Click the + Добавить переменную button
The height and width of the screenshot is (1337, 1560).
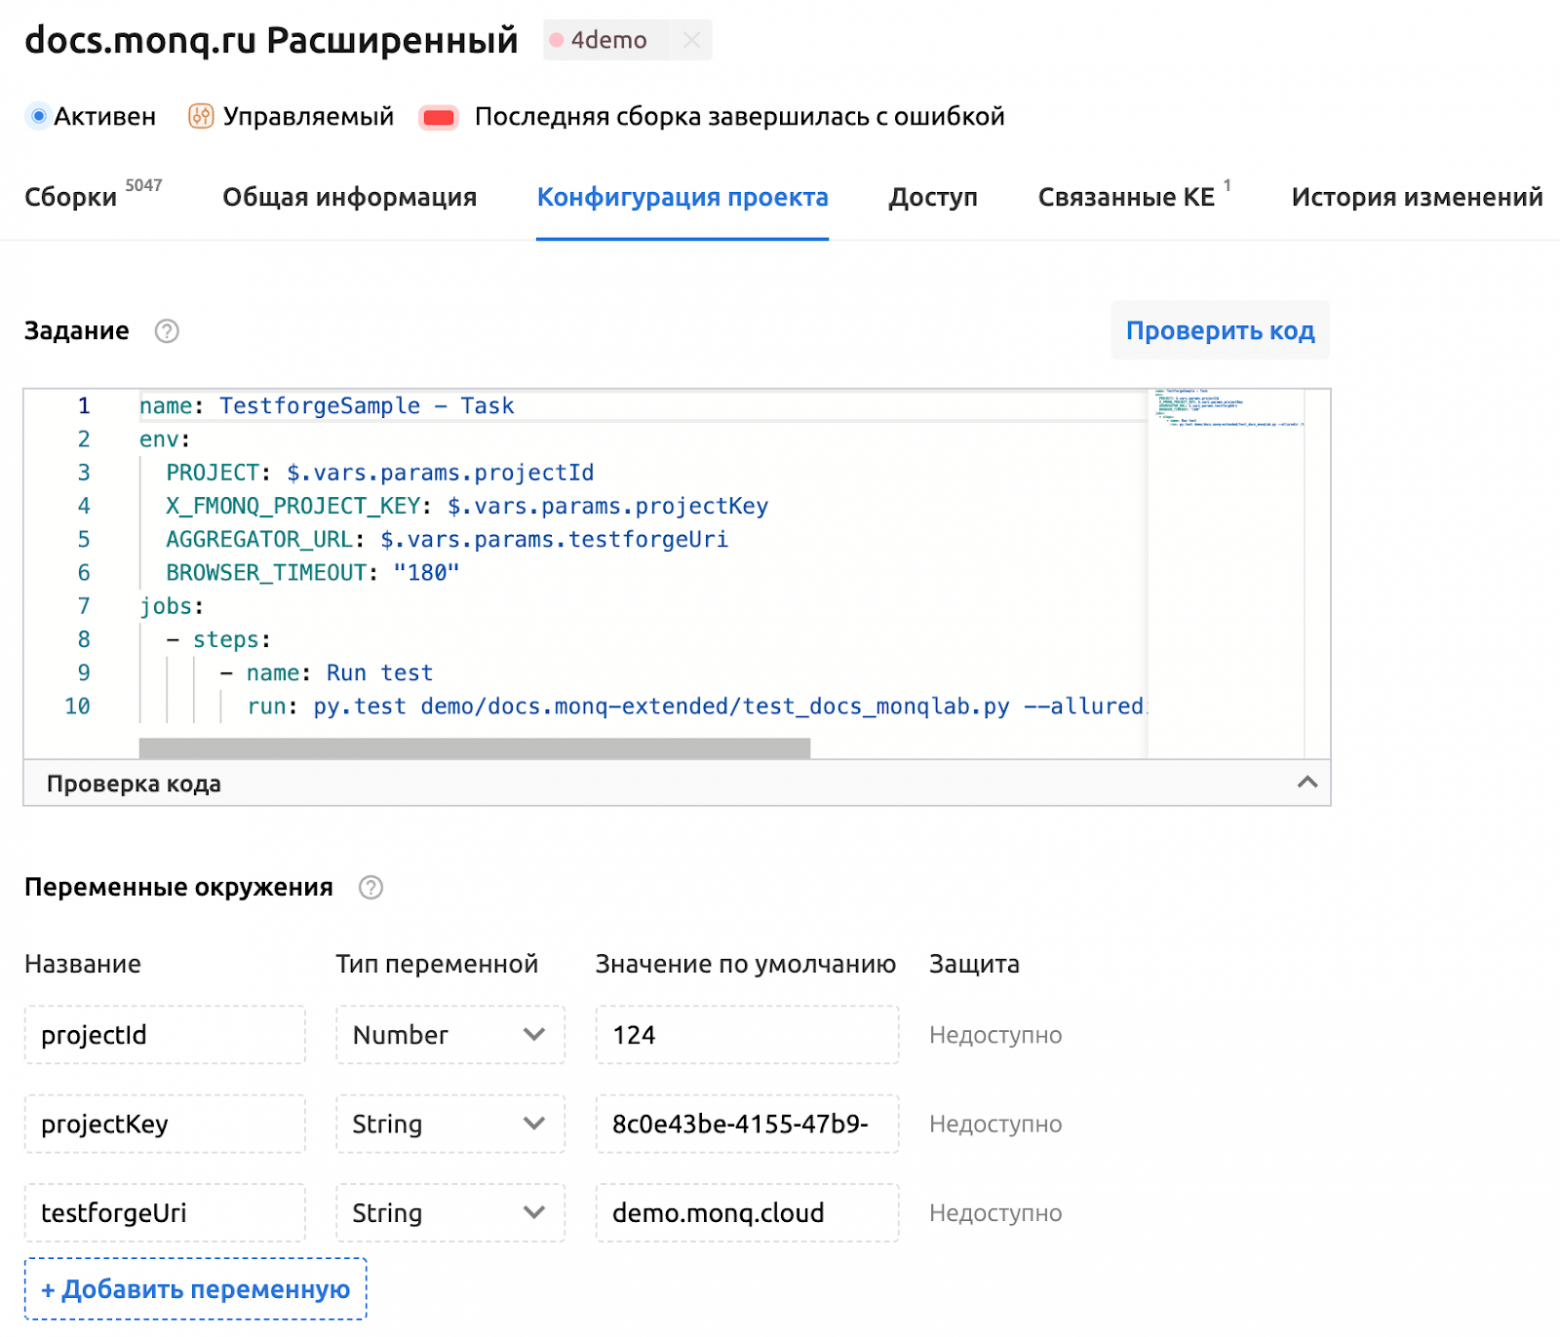point(195,1289)
